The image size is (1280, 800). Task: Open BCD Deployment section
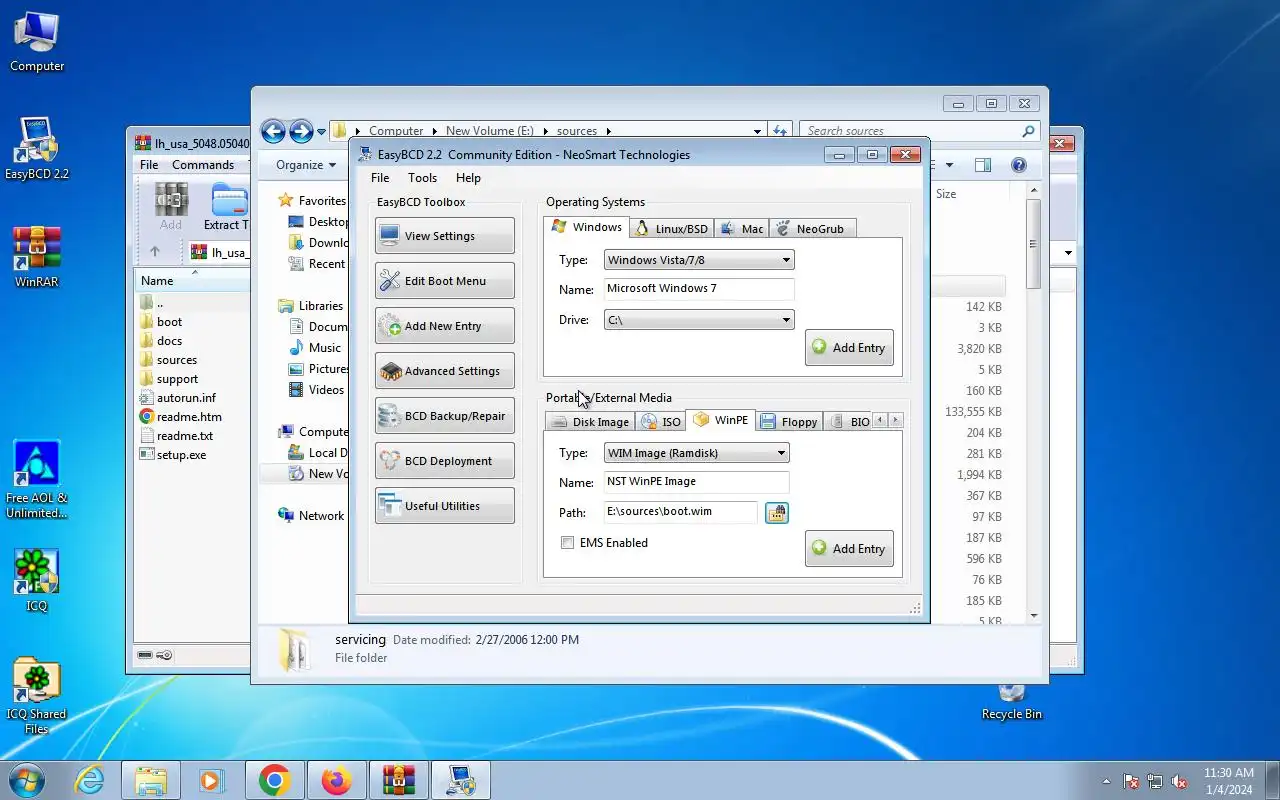pos(445,461)
